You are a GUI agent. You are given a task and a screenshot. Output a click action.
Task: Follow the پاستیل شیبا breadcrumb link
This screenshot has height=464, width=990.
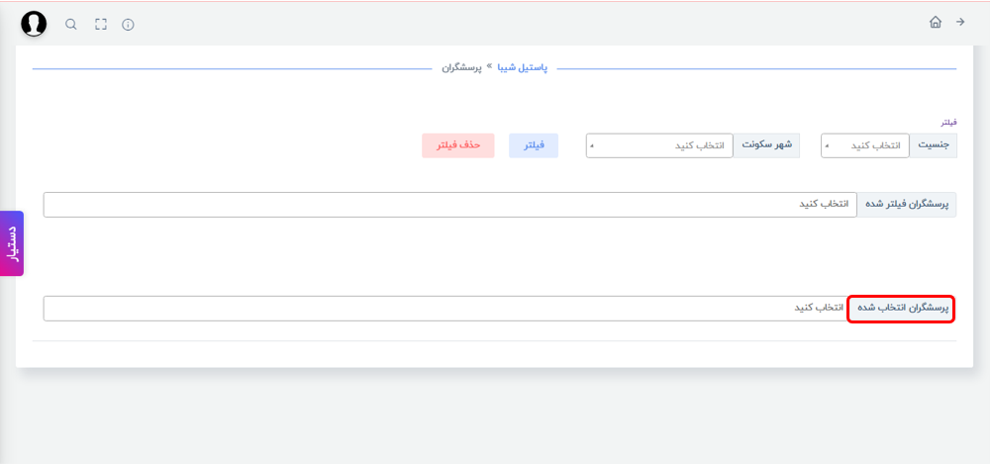pyautogui.click(x=523, y=68)
